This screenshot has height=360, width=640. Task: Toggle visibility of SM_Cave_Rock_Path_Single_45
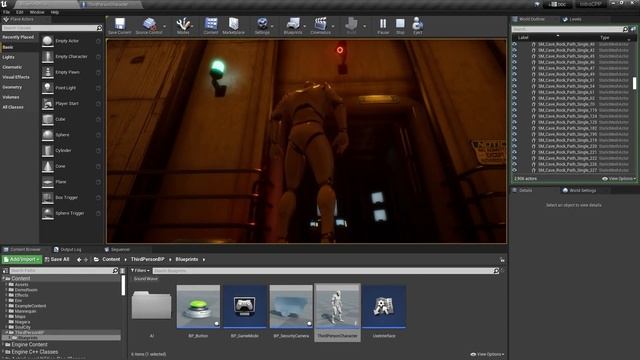[515, 56]
